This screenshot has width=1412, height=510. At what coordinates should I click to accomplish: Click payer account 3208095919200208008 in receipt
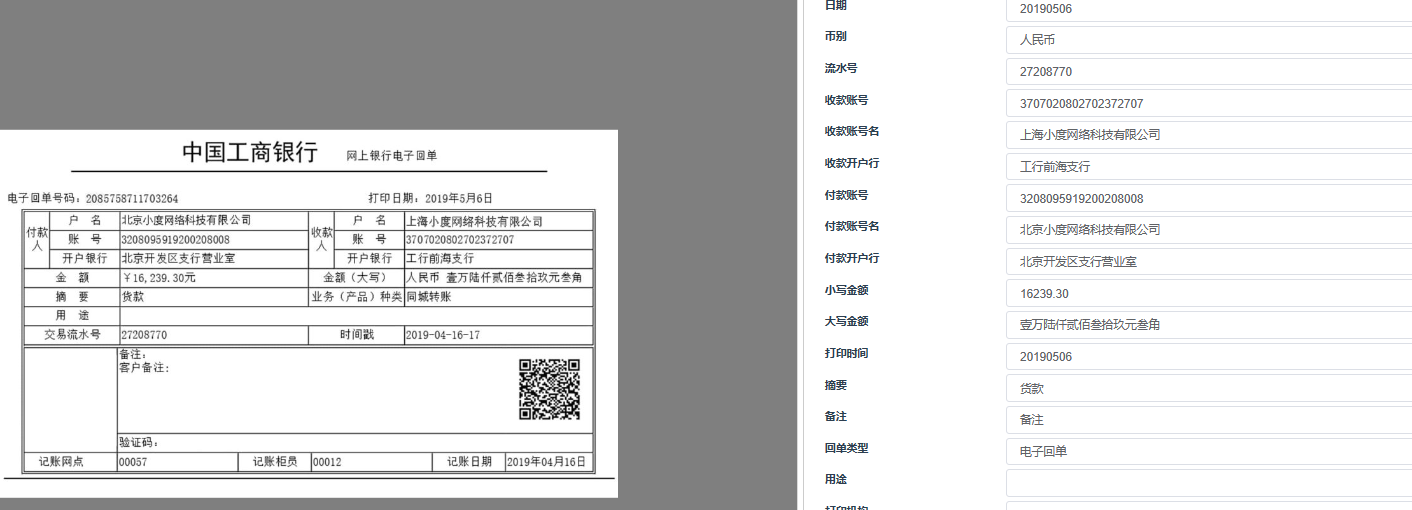point(175,240)
